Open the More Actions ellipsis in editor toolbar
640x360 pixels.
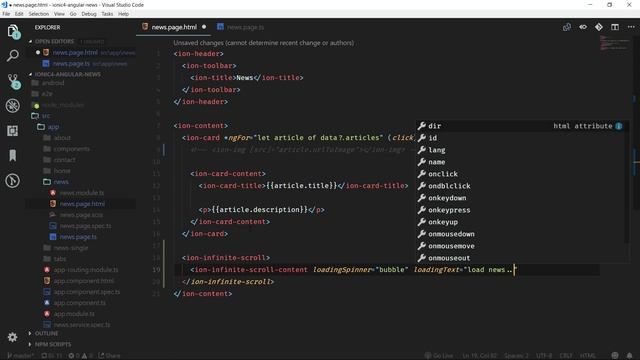pos(631,27)
